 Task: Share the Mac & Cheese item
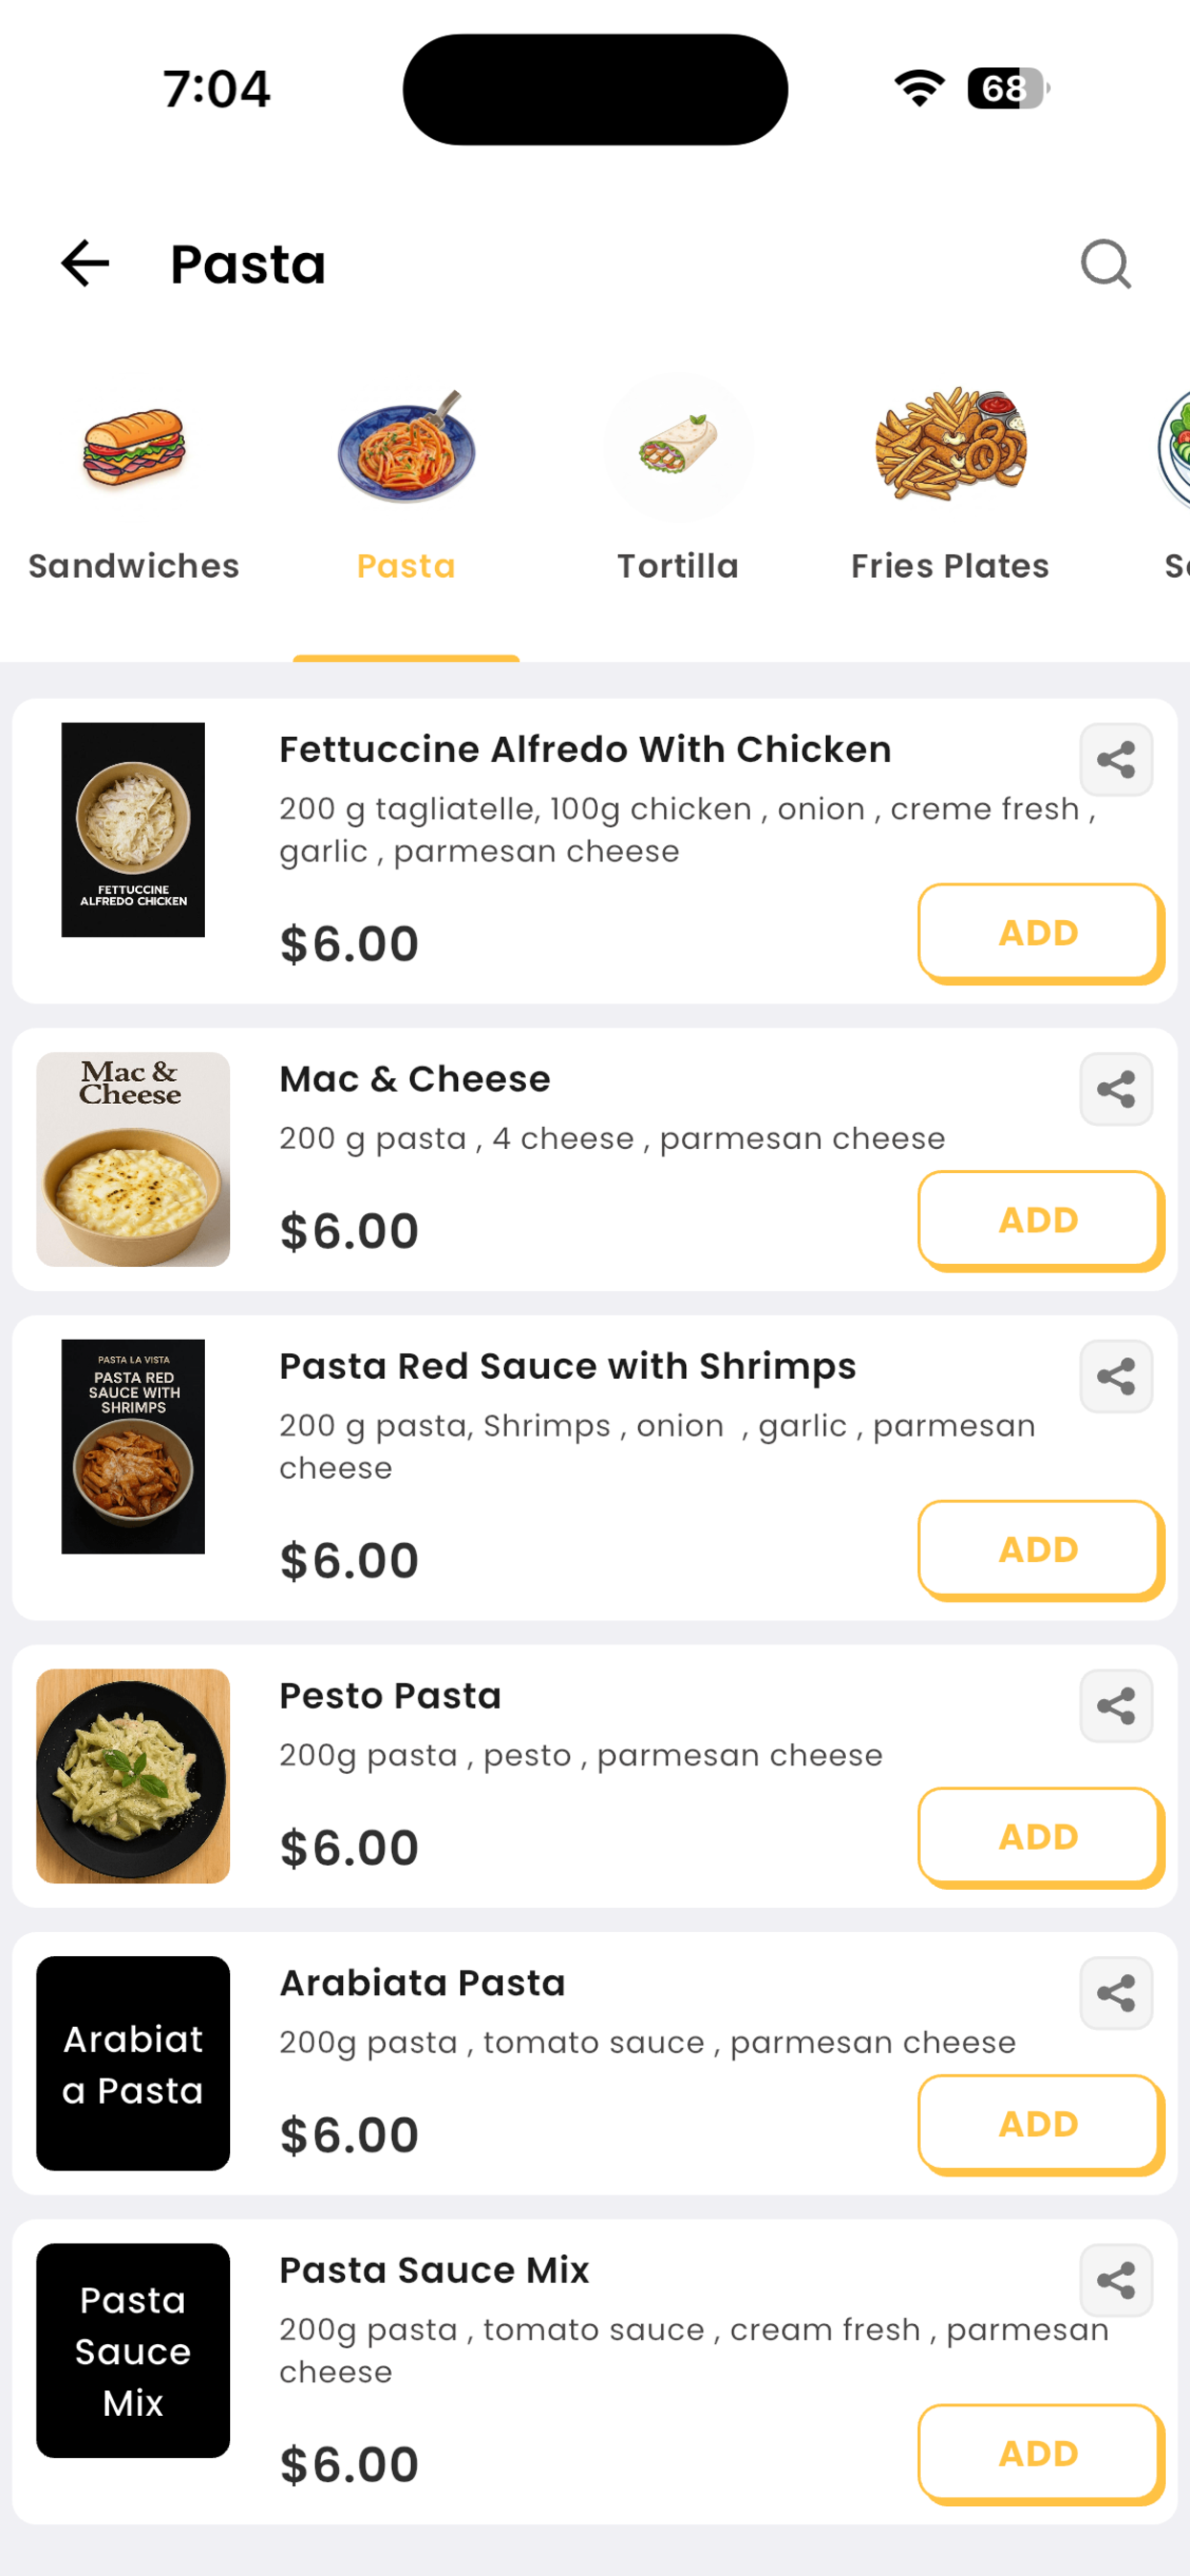pos(1116,1089)
